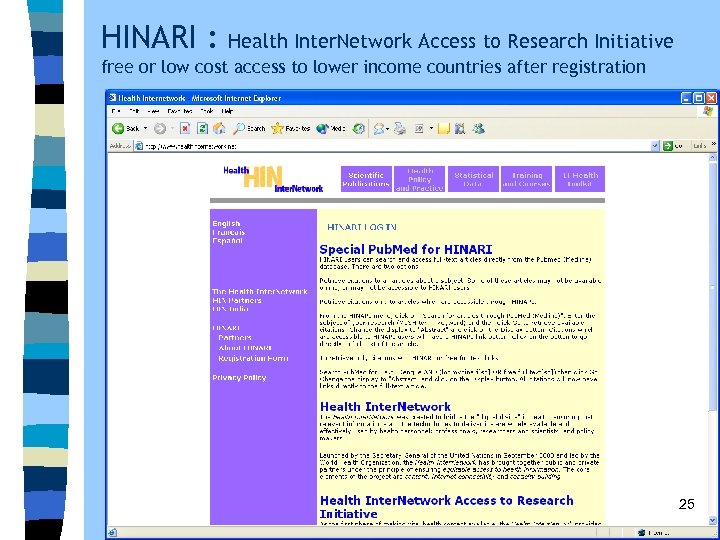
Task: Open the Media globe toolbar button
Action: coord(331,129)
